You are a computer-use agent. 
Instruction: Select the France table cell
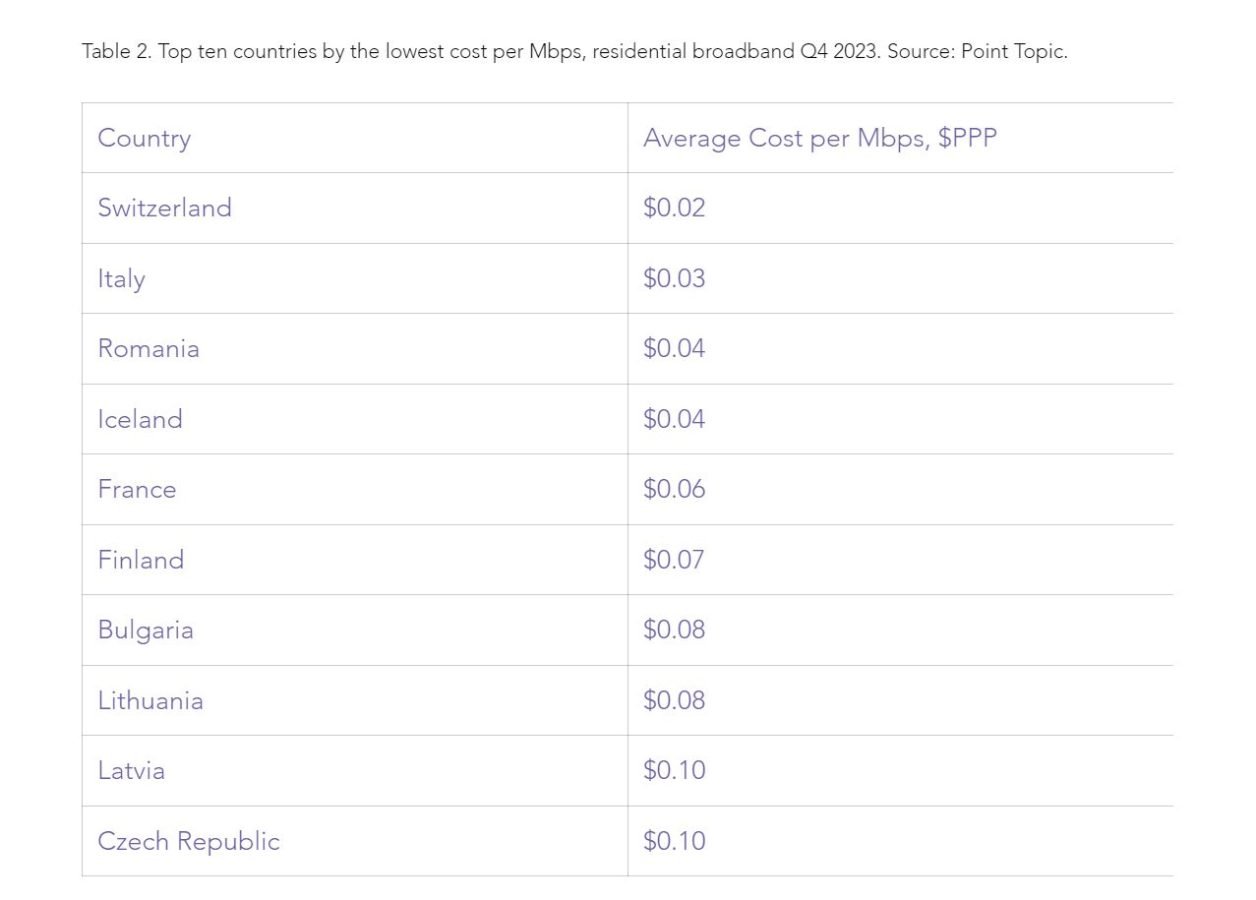pyautogui.click(x=137, y=489)
